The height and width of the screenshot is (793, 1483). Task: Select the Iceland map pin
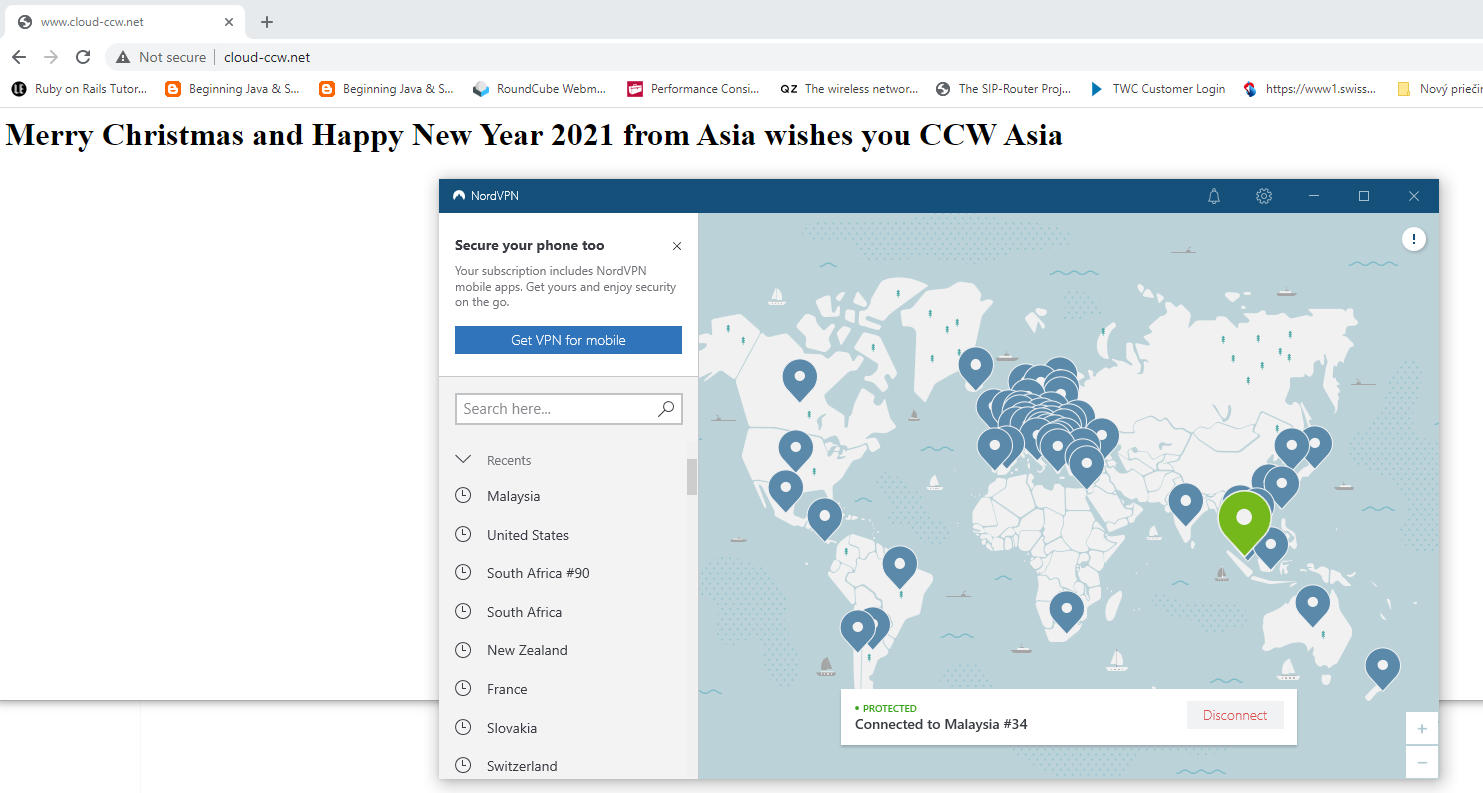point(976,368)
